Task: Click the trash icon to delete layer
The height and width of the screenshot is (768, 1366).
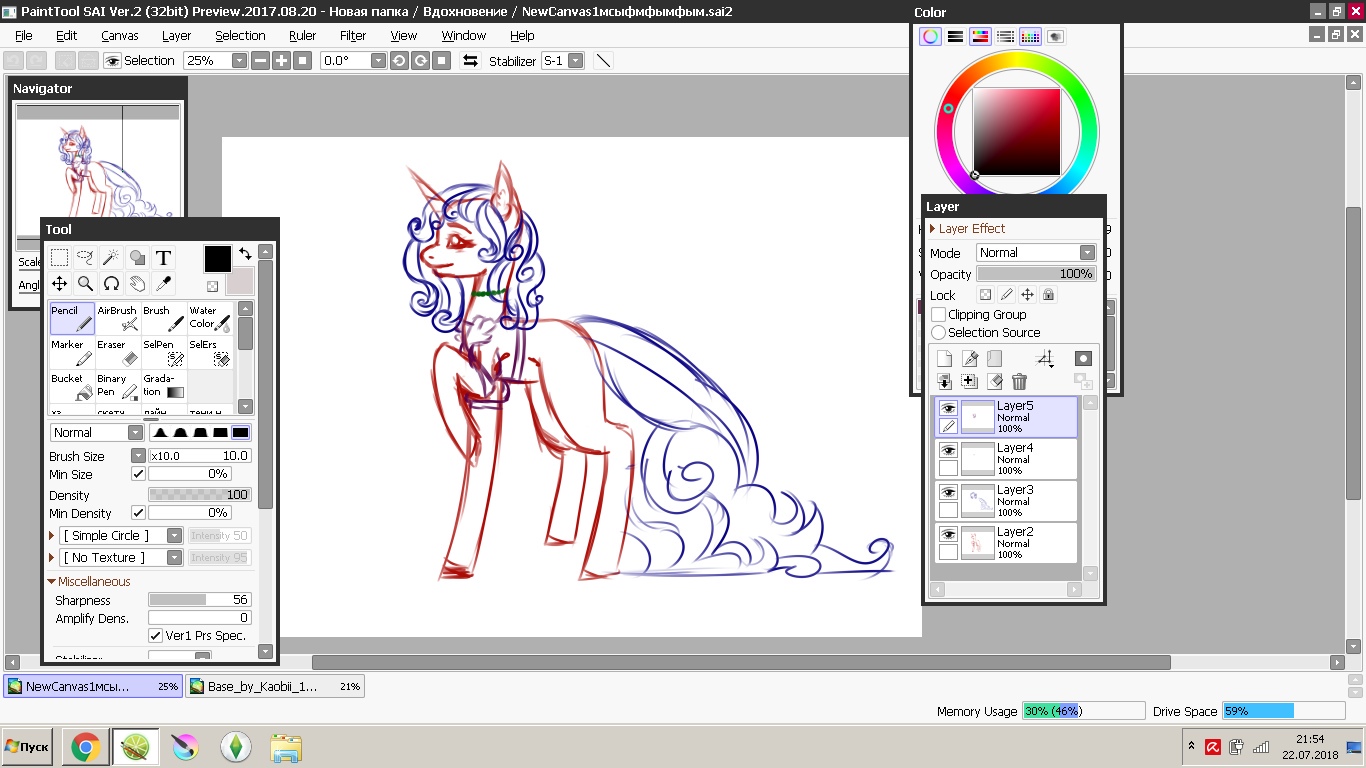Action: click(x=1019, y=381)
